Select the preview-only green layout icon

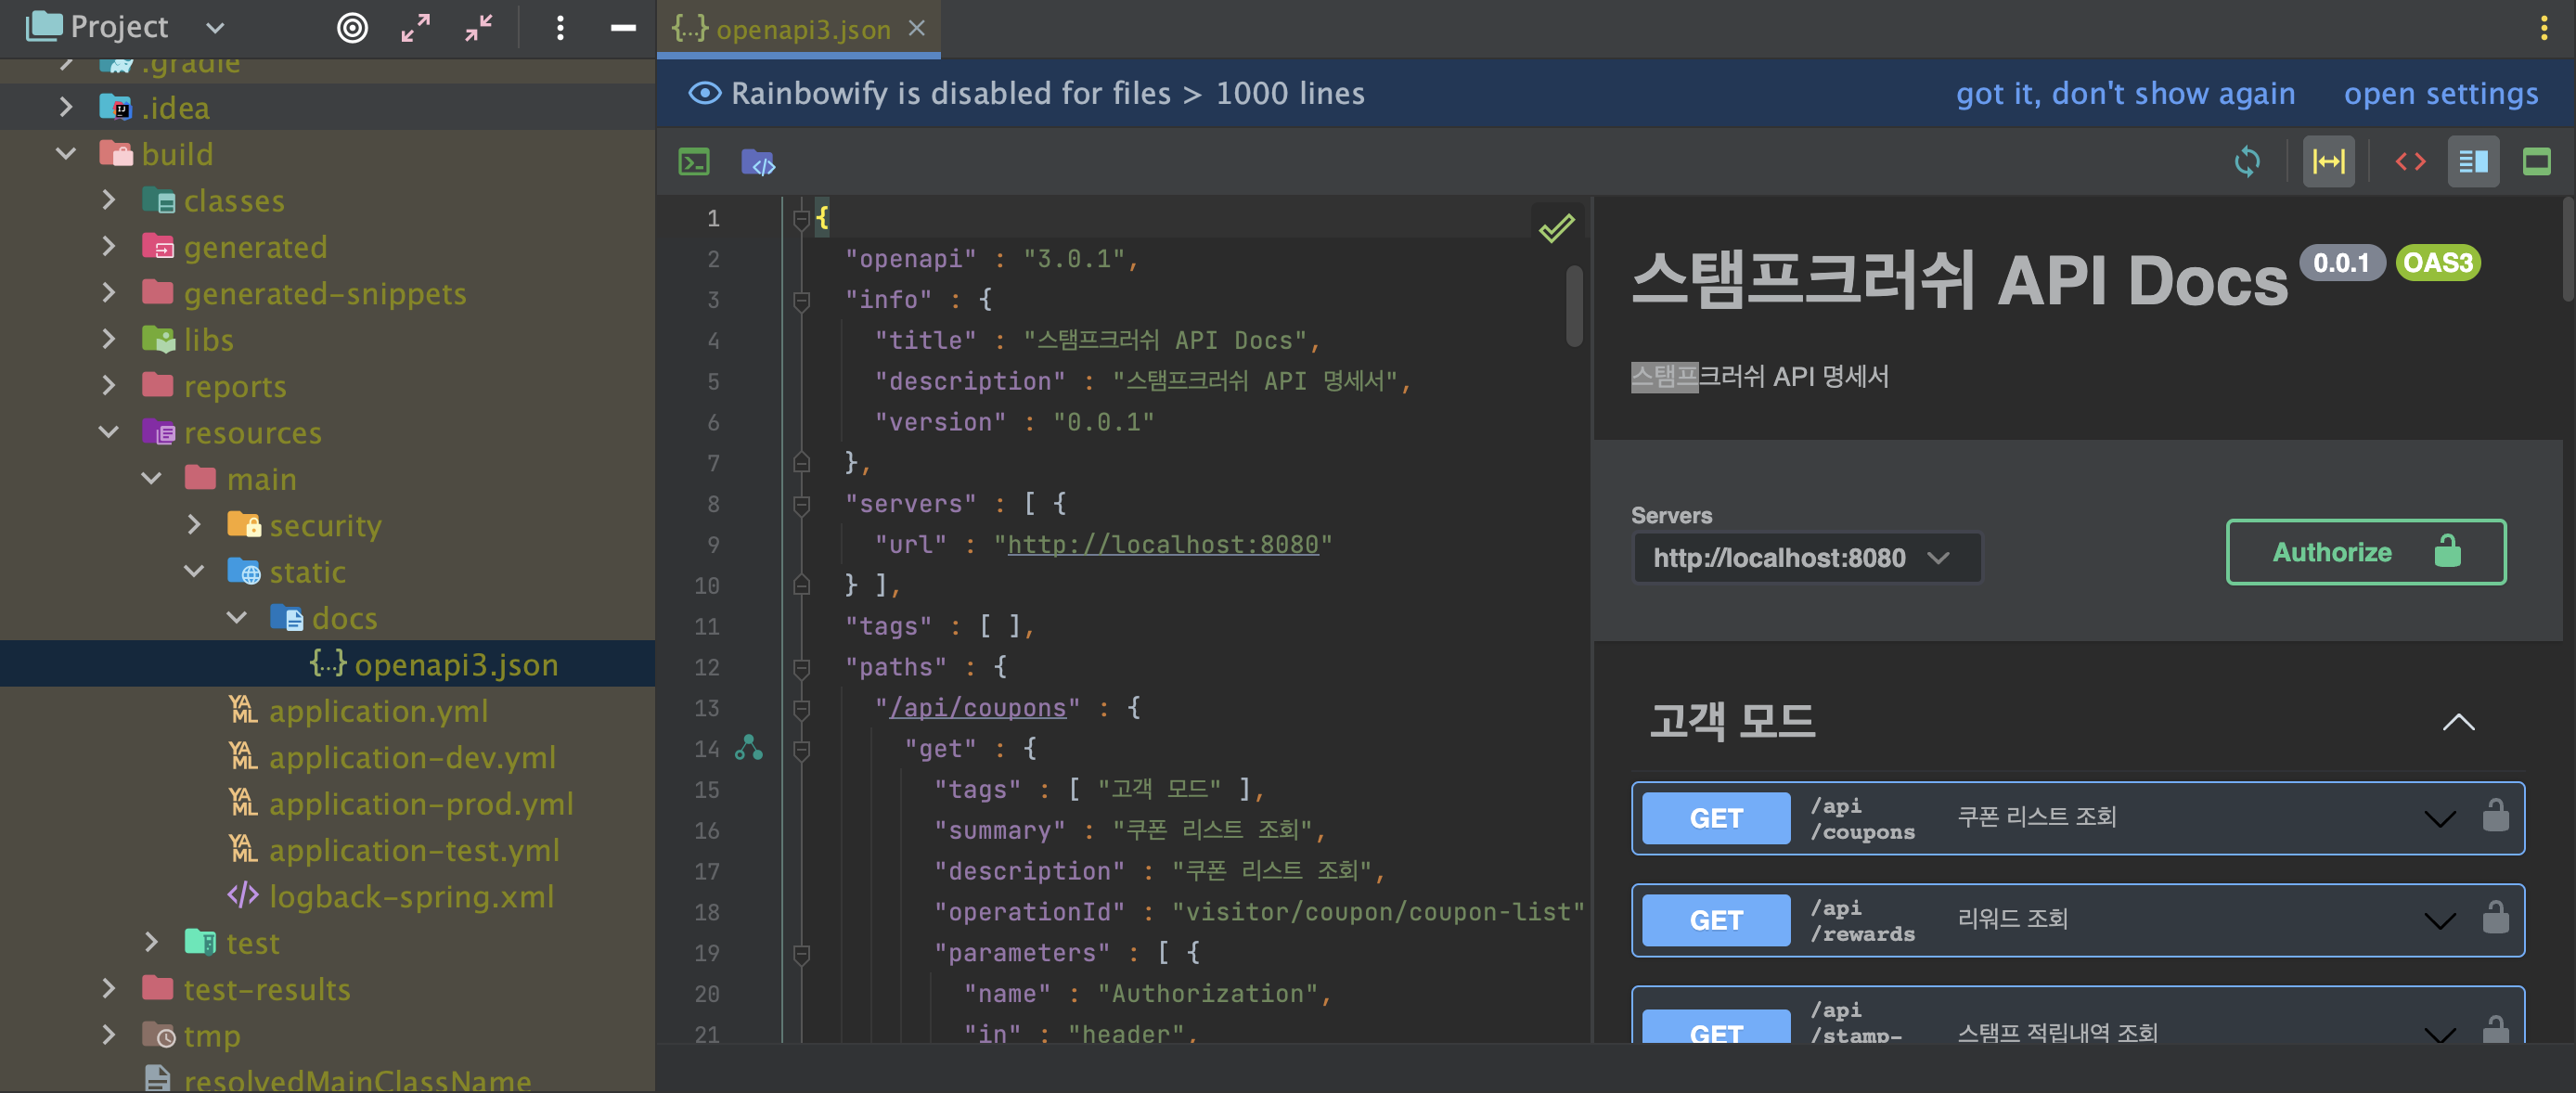[x=2538, y=161]
